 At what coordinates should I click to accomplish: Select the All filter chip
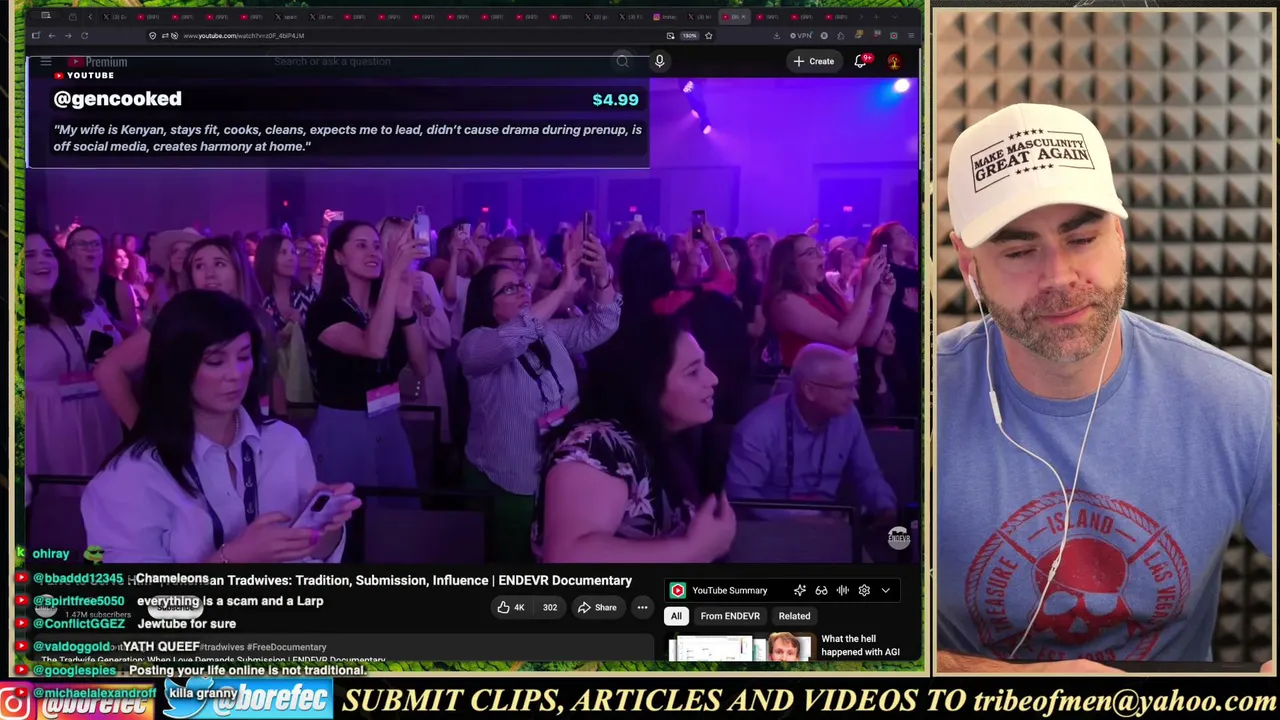click(676, 616)
